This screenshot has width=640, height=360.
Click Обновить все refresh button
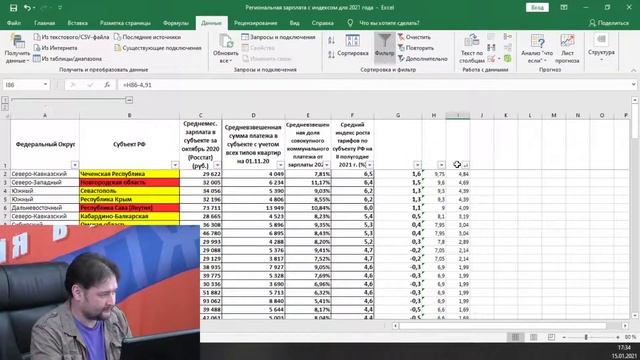point(225,49)
